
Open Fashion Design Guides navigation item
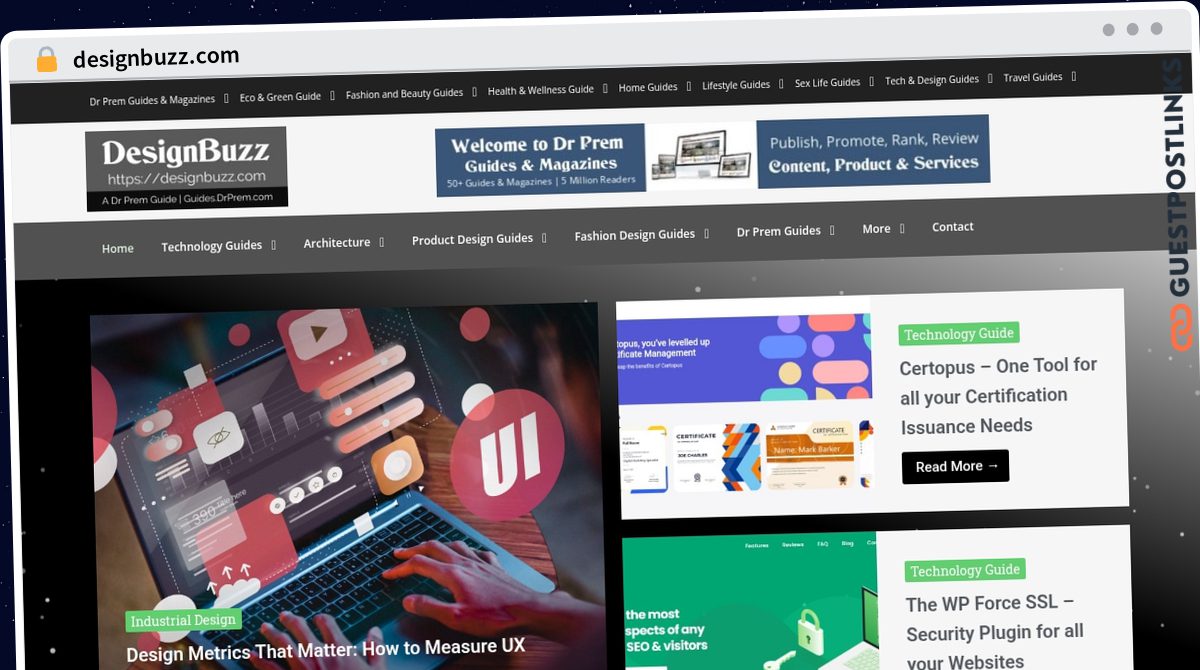tap(635, 235)
